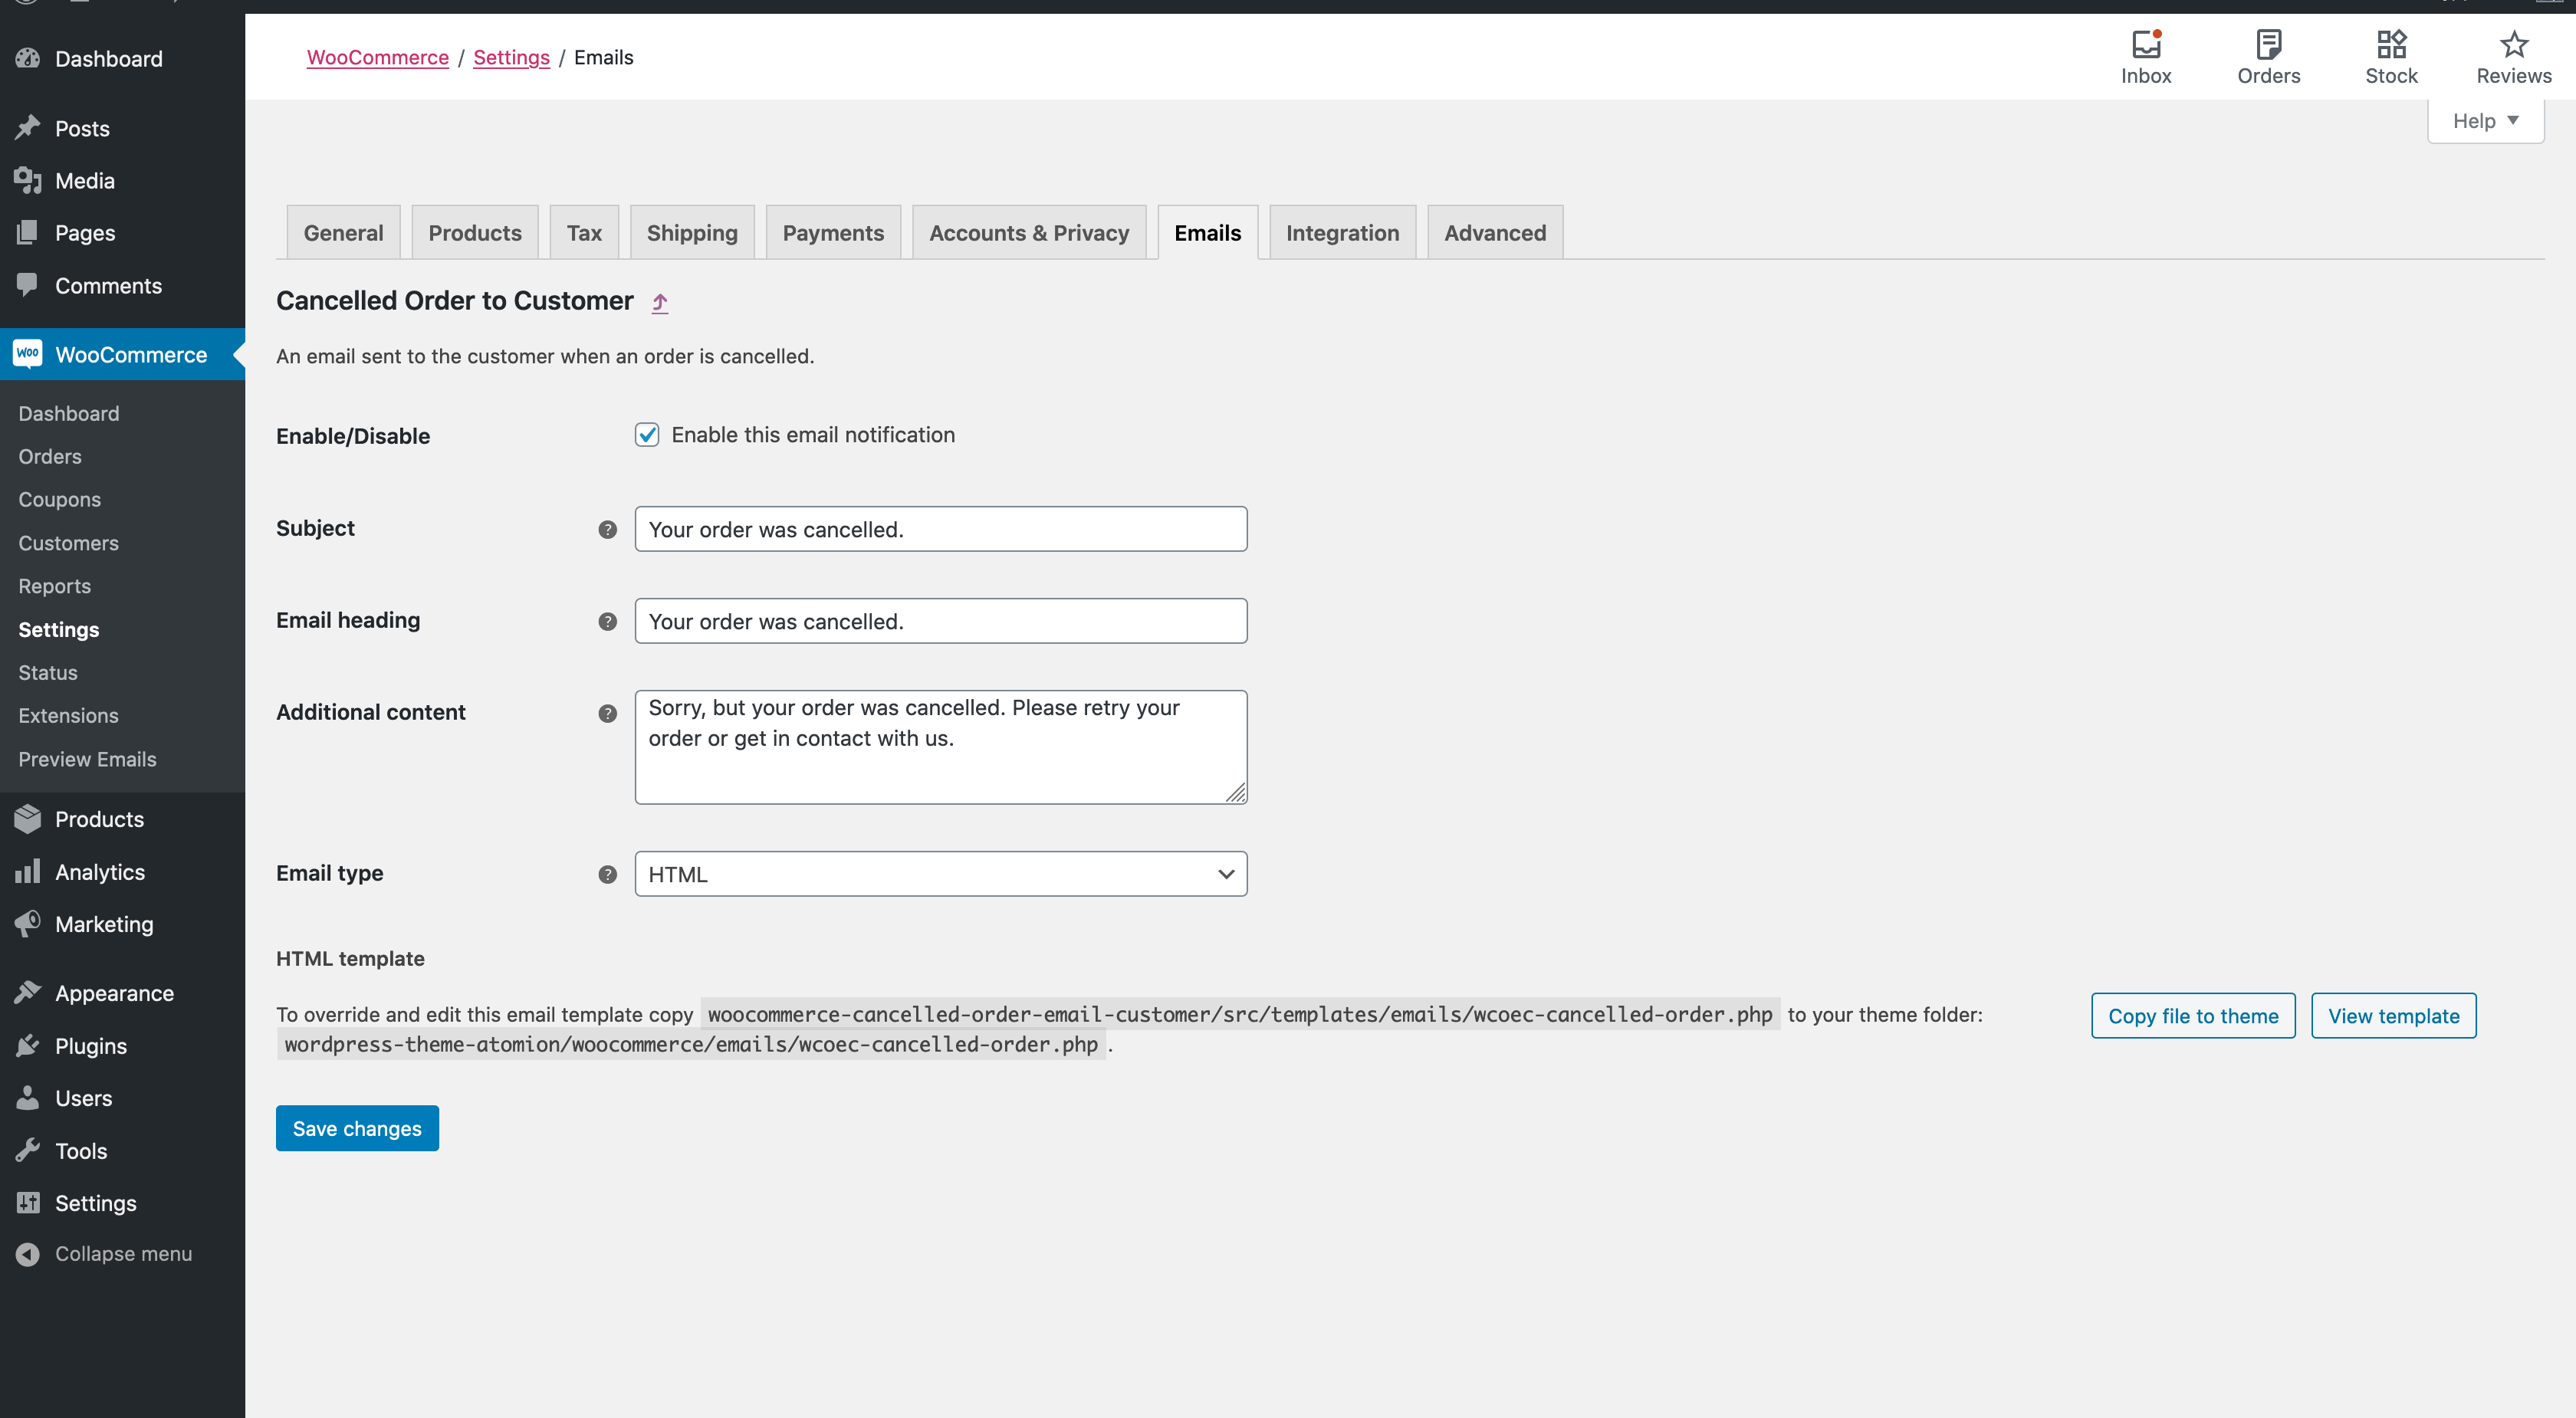2576x1418 pixels.
Task: Open Customers submenu item
Action: click(x=68, y=543)
